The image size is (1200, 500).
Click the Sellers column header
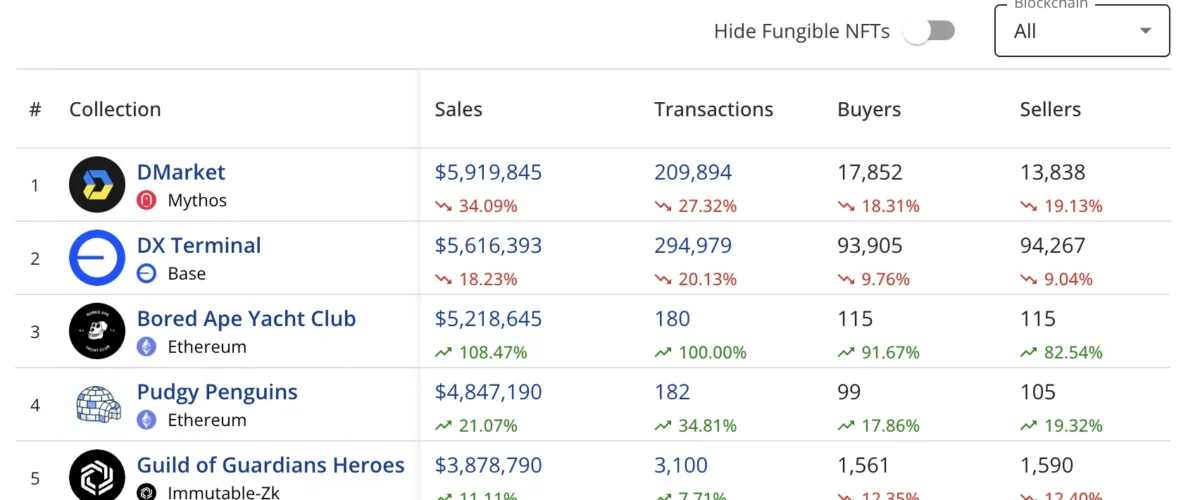coord(1050,110)
